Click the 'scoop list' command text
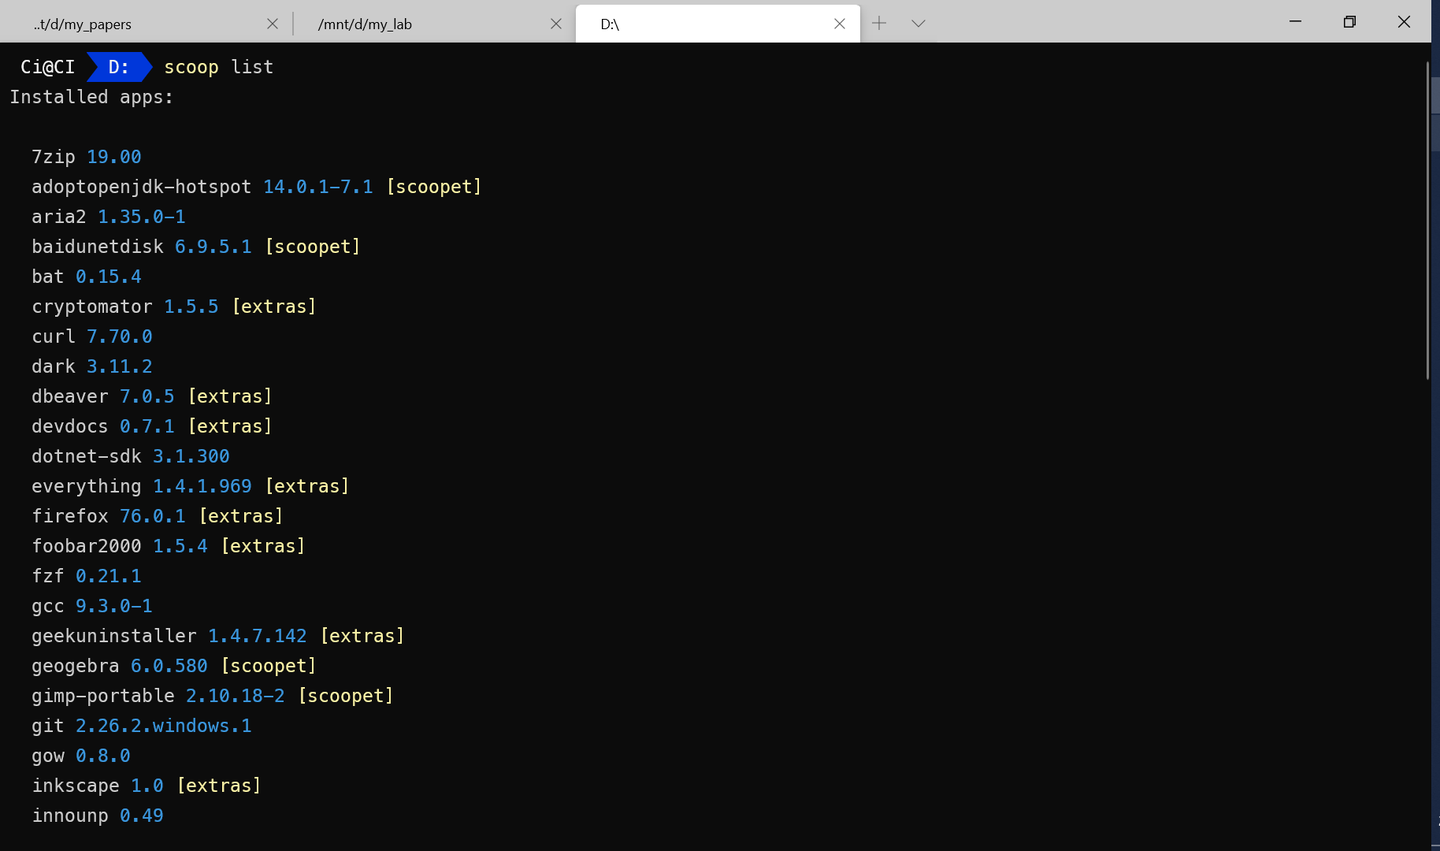Viewport: 1440px width, 851px height. coord(218,67)
